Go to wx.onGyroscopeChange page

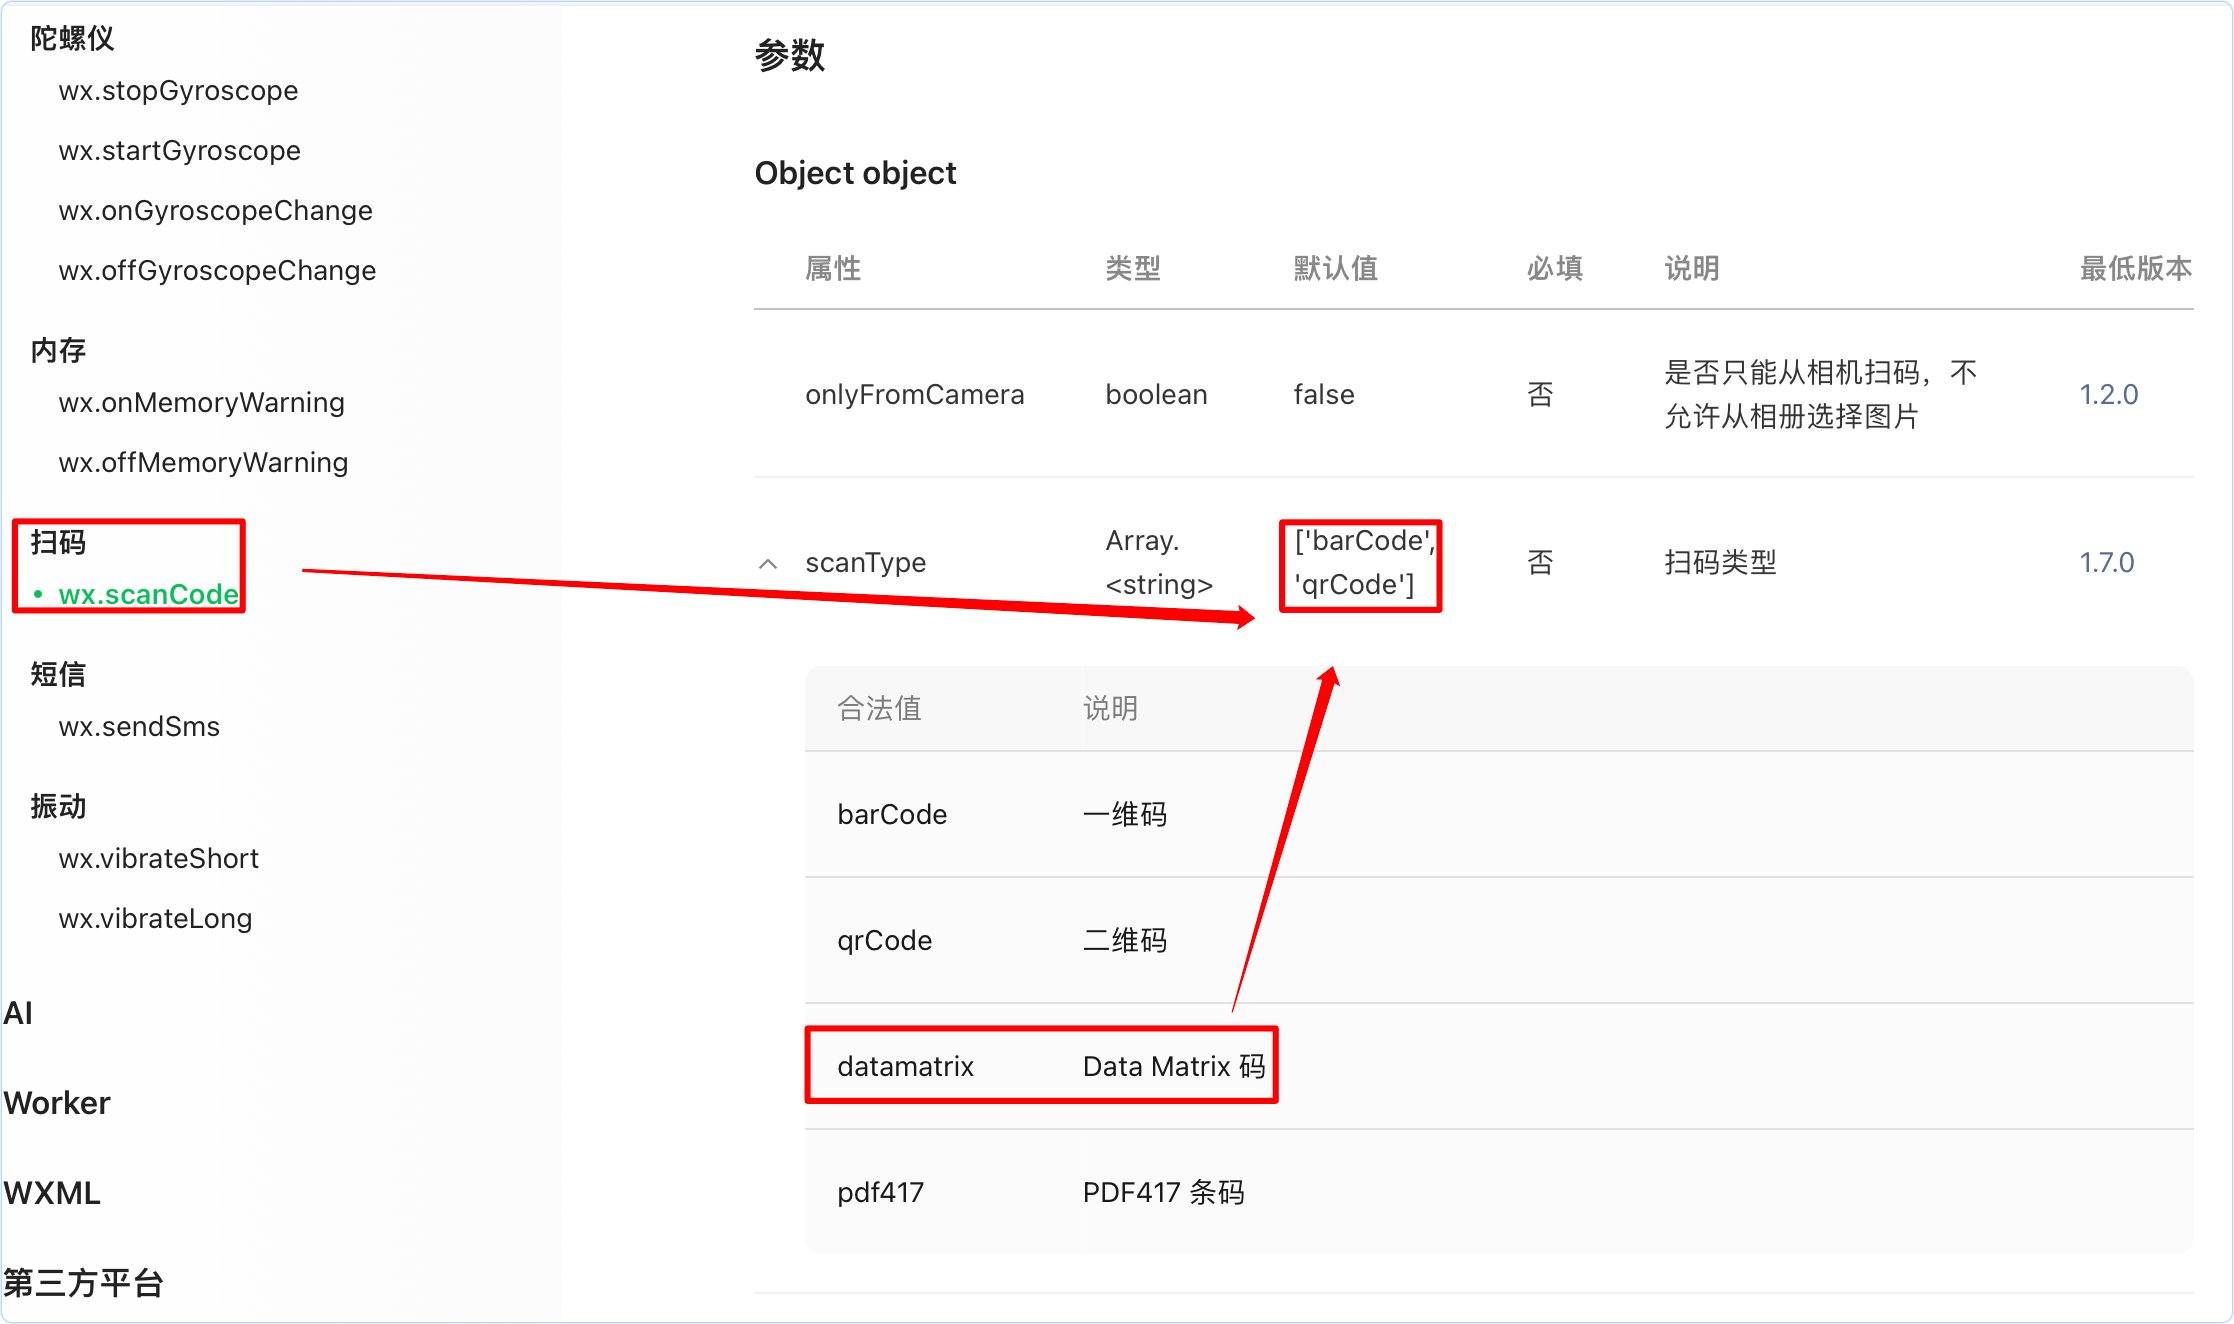click(x=215, y=211)
